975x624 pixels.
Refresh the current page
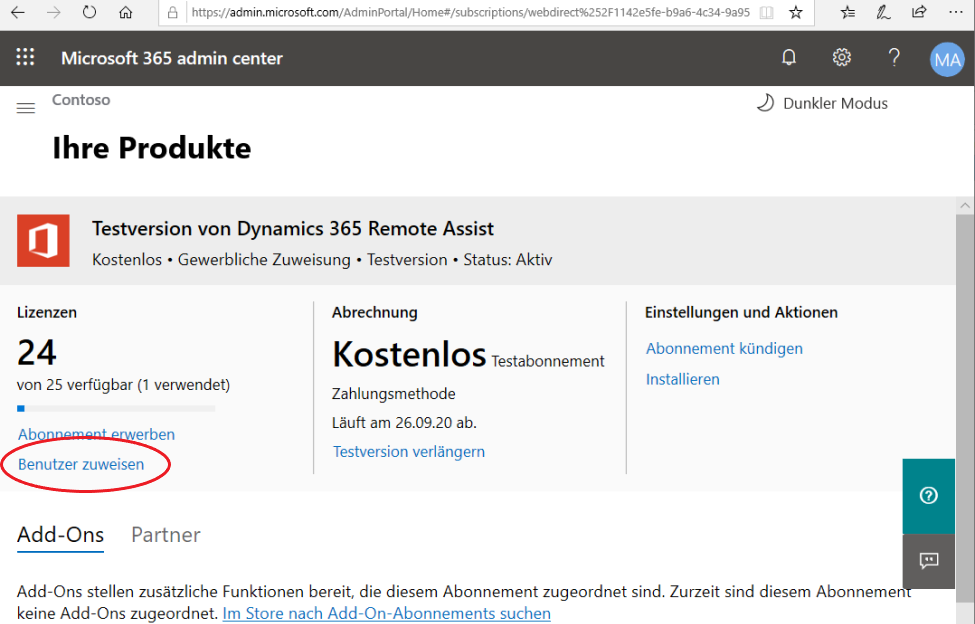point(90,12)
